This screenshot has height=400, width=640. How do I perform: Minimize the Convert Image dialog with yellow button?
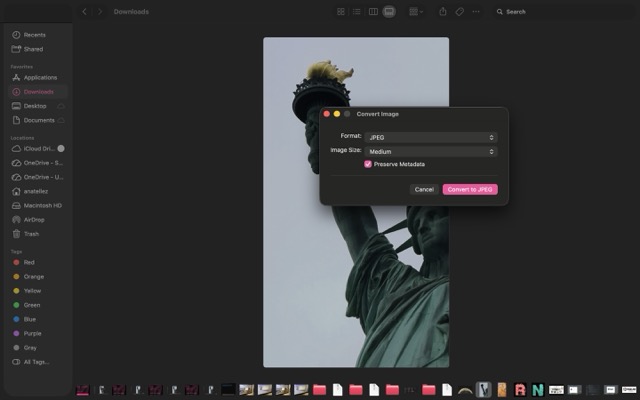click(x=337, y=114)
